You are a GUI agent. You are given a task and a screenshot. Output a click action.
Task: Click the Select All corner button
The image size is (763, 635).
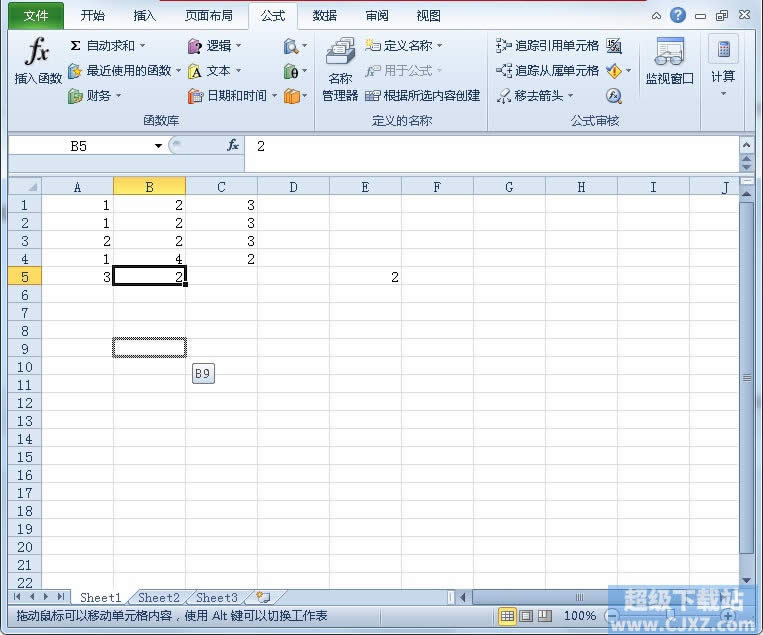tap(25, 186)
